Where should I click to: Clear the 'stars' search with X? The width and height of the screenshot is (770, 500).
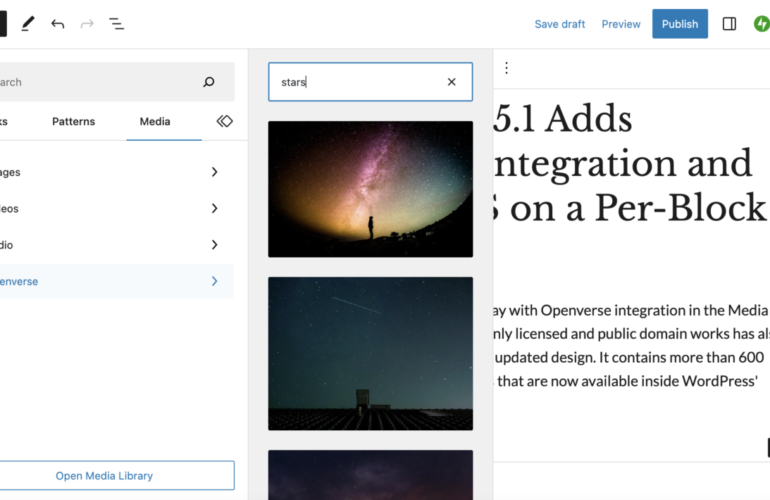(451, 82)
